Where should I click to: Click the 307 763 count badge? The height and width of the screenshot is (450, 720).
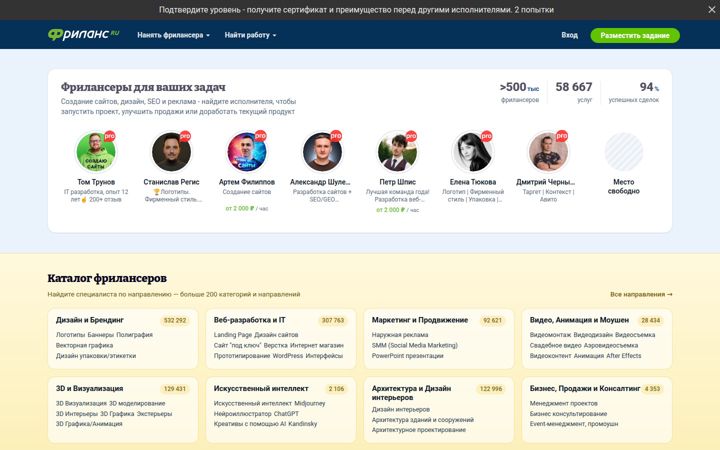pyautogui.click(x=333, y=321)
